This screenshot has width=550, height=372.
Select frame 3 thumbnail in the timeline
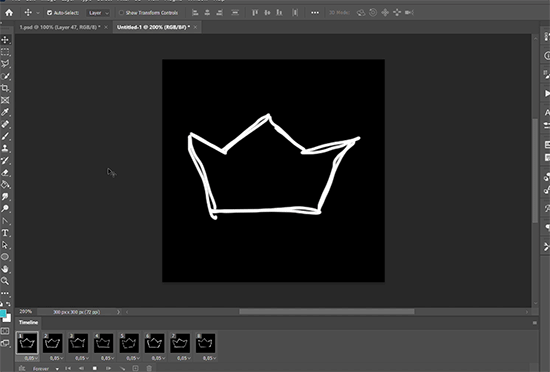[78, 343]
